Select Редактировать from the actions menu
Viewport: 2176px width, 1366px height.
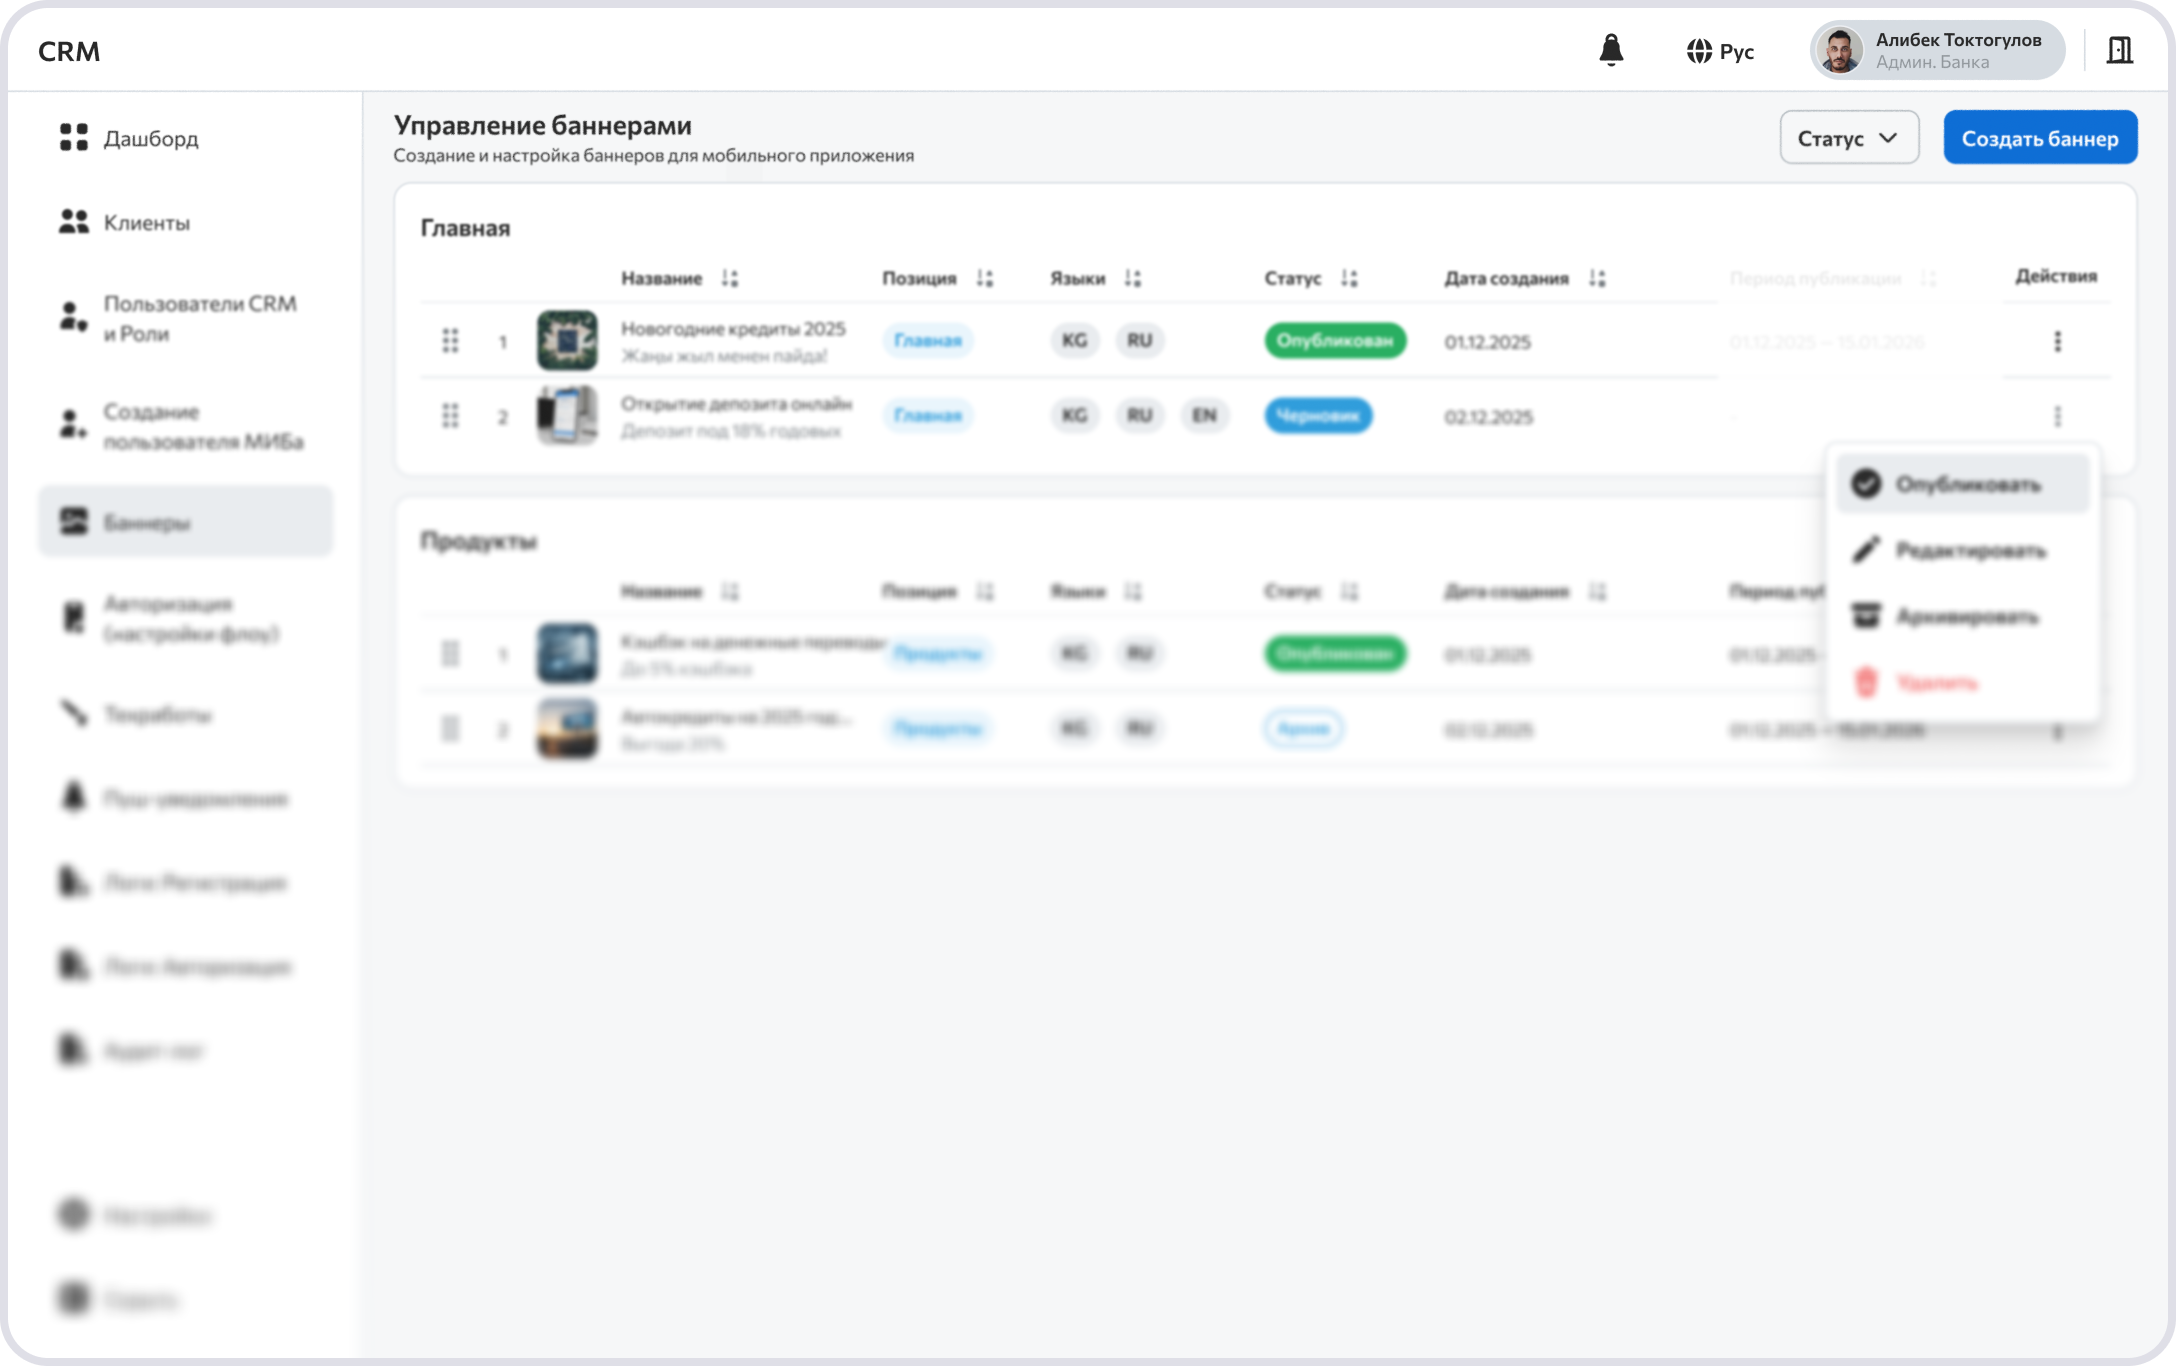pos(1962,550)
